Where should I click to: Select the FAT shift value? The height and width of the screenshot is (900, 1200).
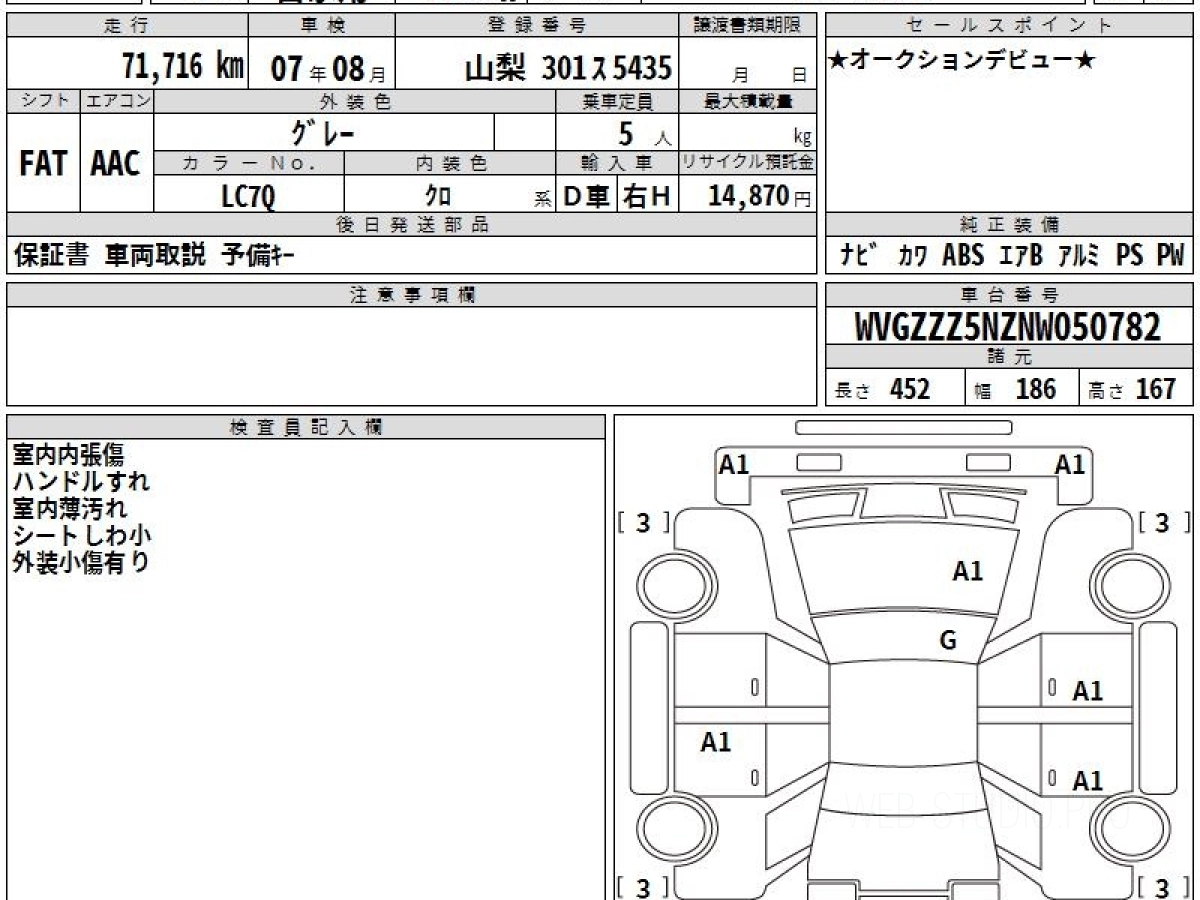(x=44, y=163)
